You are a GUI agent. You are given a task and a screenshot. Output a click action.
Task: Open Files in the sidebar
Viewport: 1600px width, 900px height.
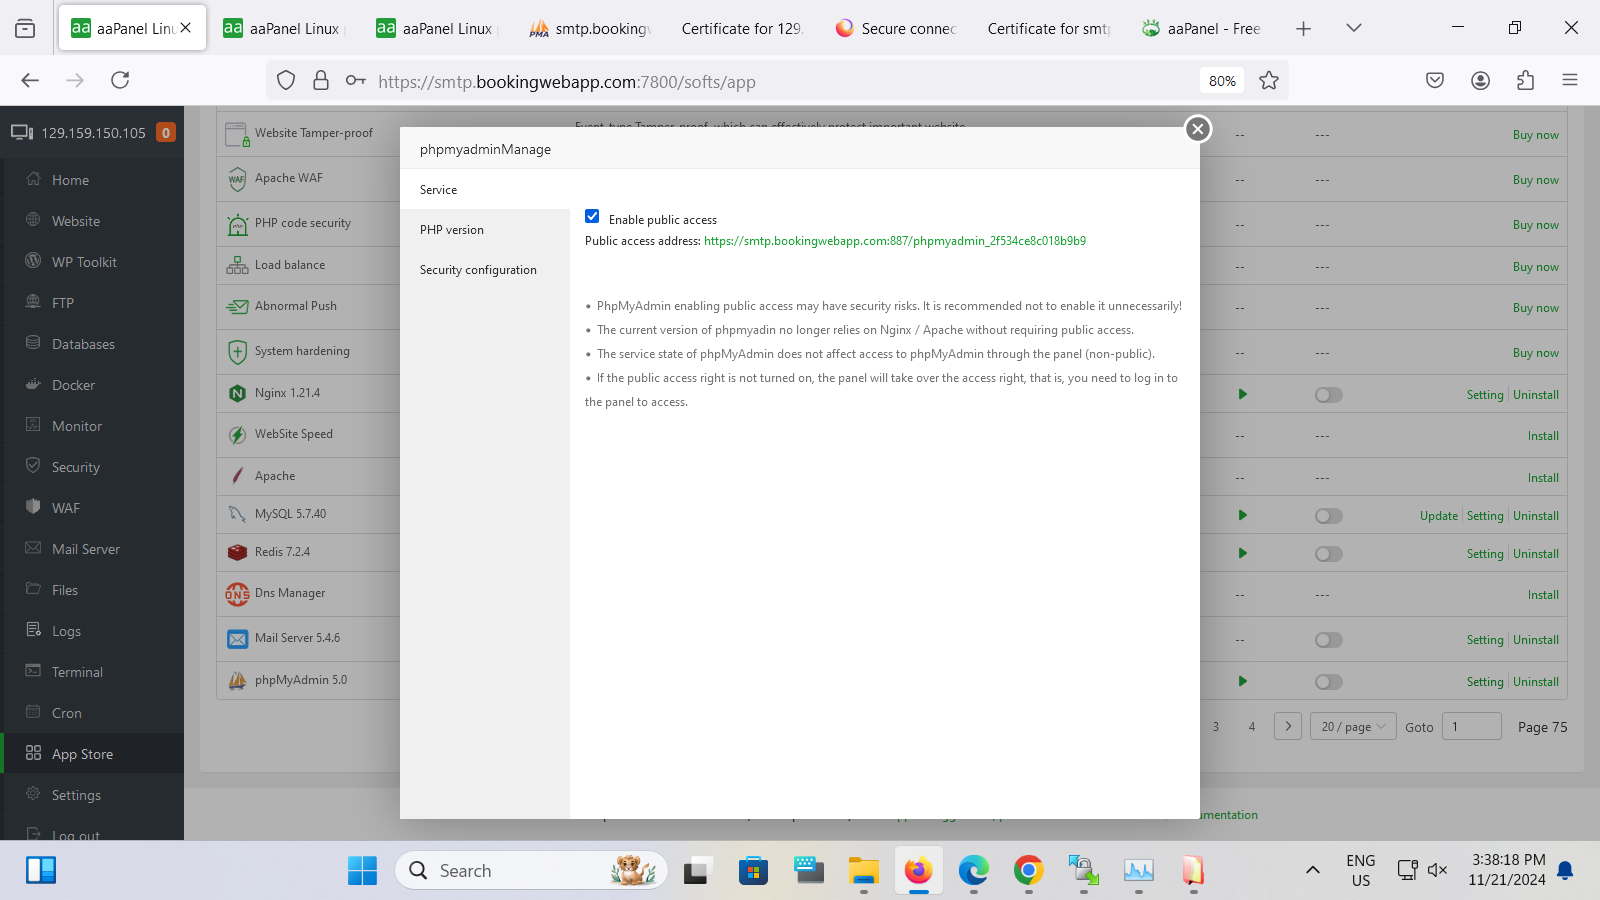(92, 590)
